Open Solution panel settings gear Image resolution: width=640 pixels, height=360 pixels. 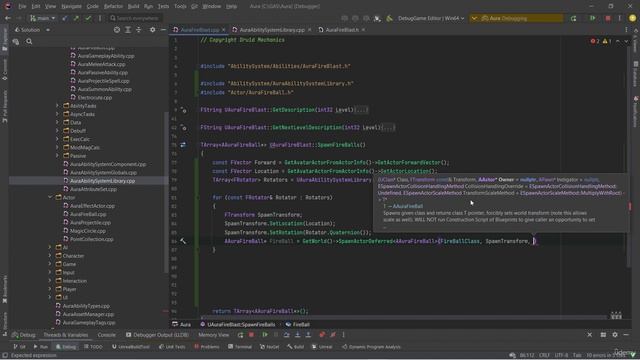click(153, 30)
